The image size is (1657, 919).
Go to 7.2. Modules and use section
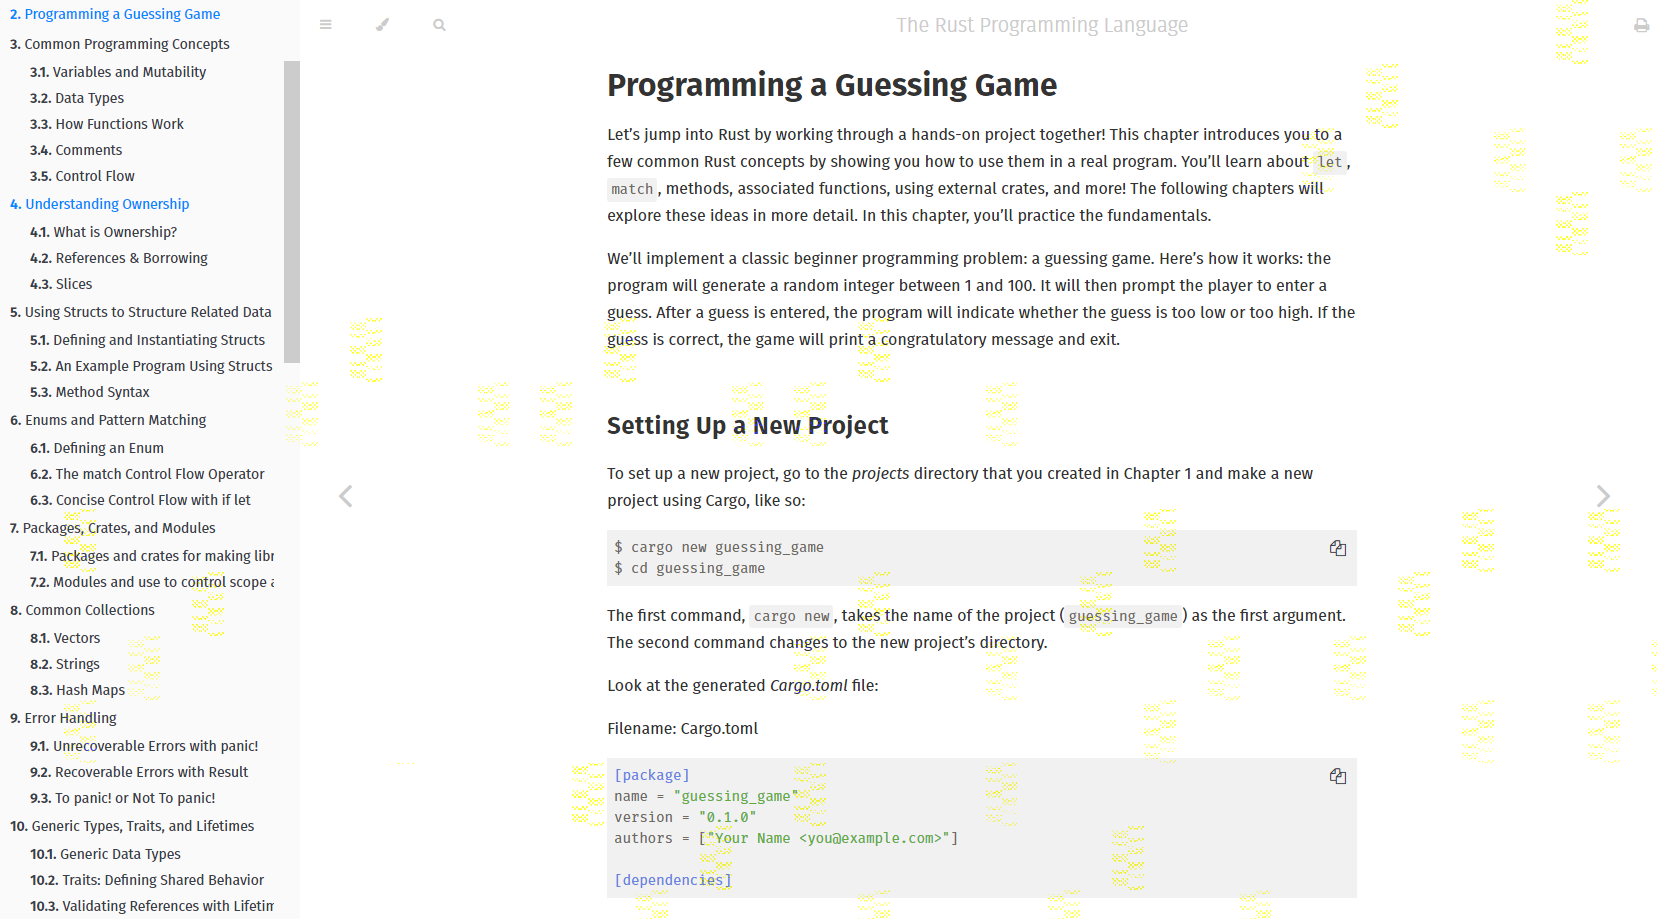(x=152, y=582)
